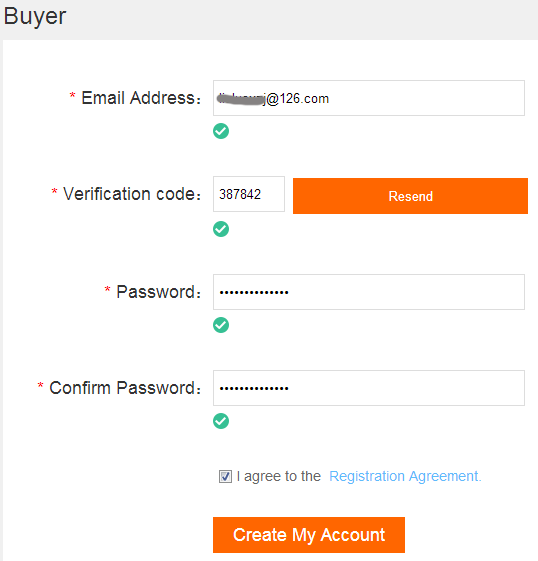
Task: Click the Email Address label text
Action: 141,98
